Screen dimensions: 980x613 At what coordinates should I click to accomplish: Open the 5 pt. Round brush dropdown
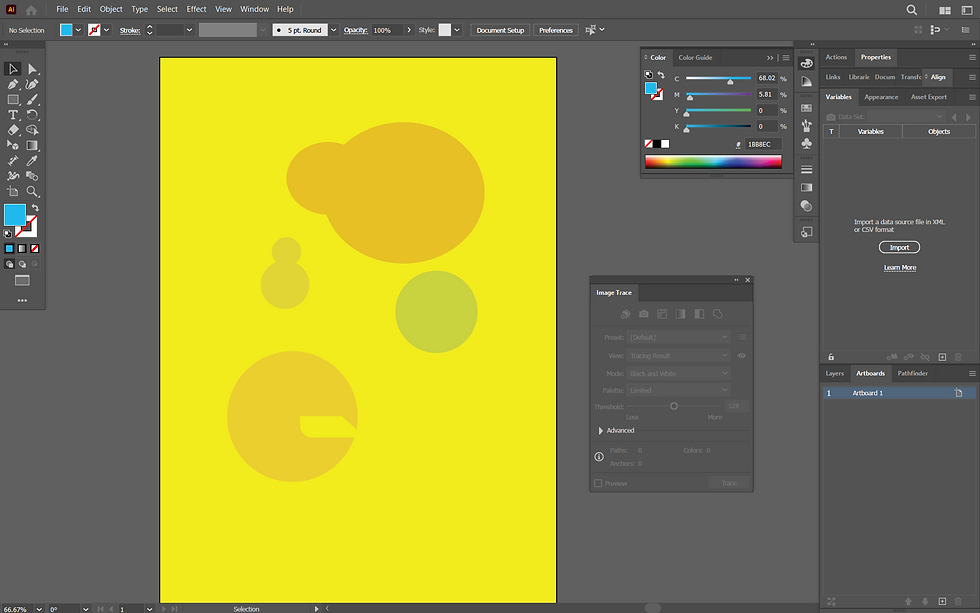coord(334,30)
